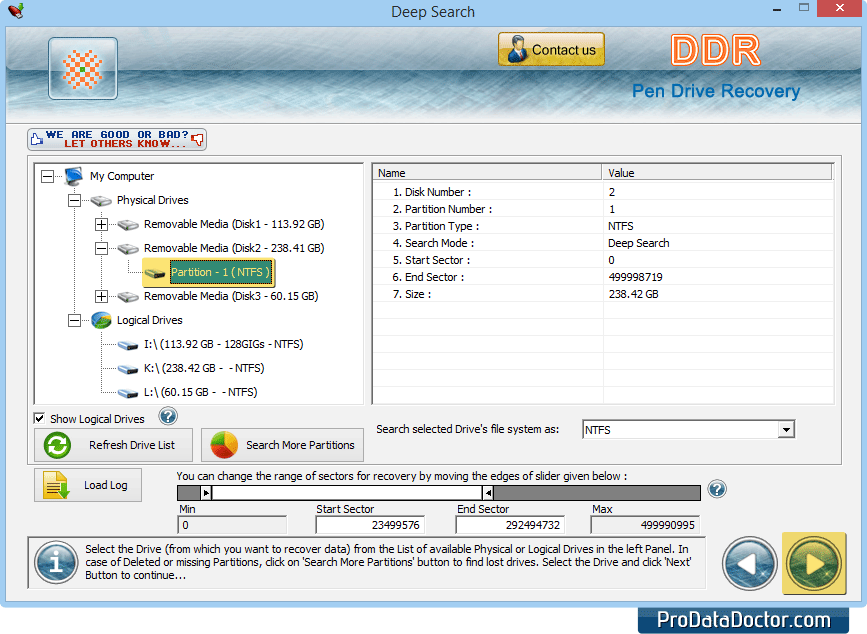The height and width of the screenshot is (634, 867).
Task: Collapse the Physical Drives node
Action: 74,200
